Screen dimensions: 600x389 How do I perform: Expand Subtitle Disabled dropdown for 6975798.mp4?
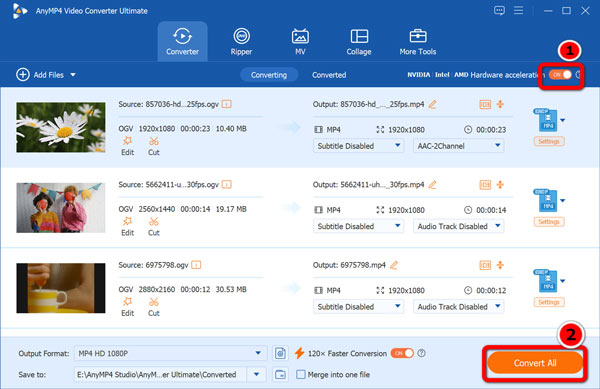pos(359,306)
